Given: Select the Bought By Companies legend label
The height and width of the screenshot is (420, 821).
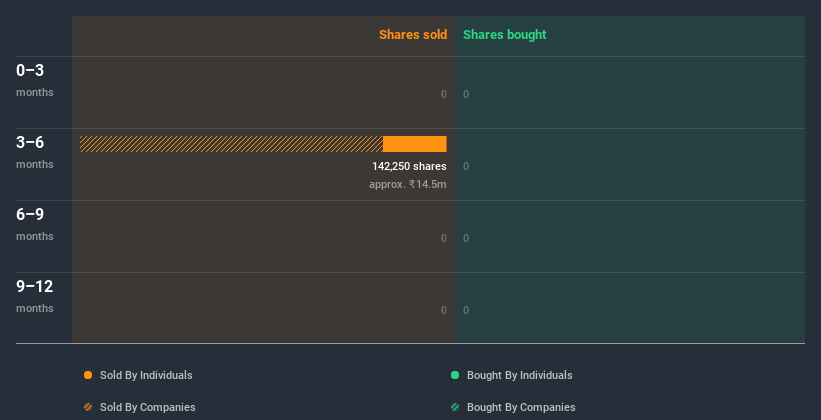Looking at the screenshot, I should [x=521, y=407].
